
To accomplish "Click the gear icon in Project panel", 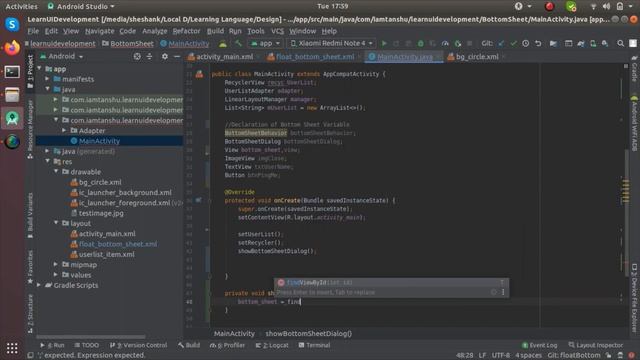I will (164, 56).
